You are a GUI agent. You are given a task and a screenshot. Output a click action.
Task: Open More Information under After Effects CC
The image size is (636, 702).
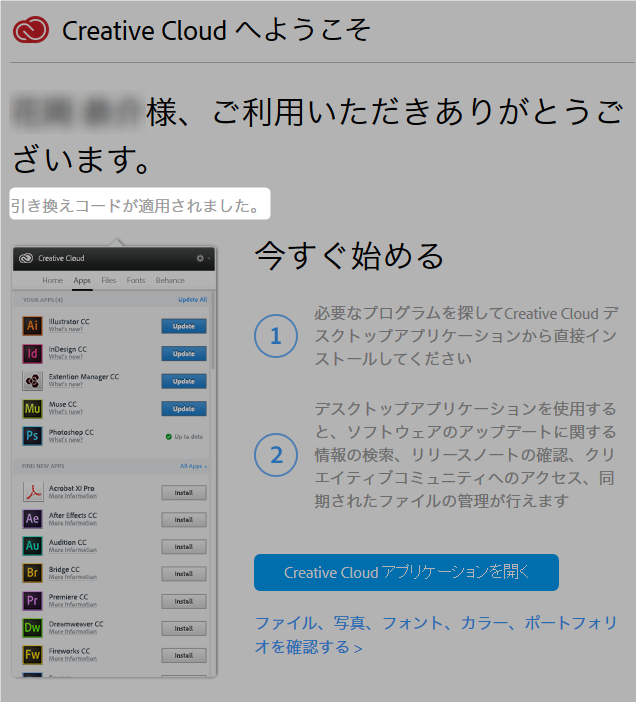(x=73, y=523)
